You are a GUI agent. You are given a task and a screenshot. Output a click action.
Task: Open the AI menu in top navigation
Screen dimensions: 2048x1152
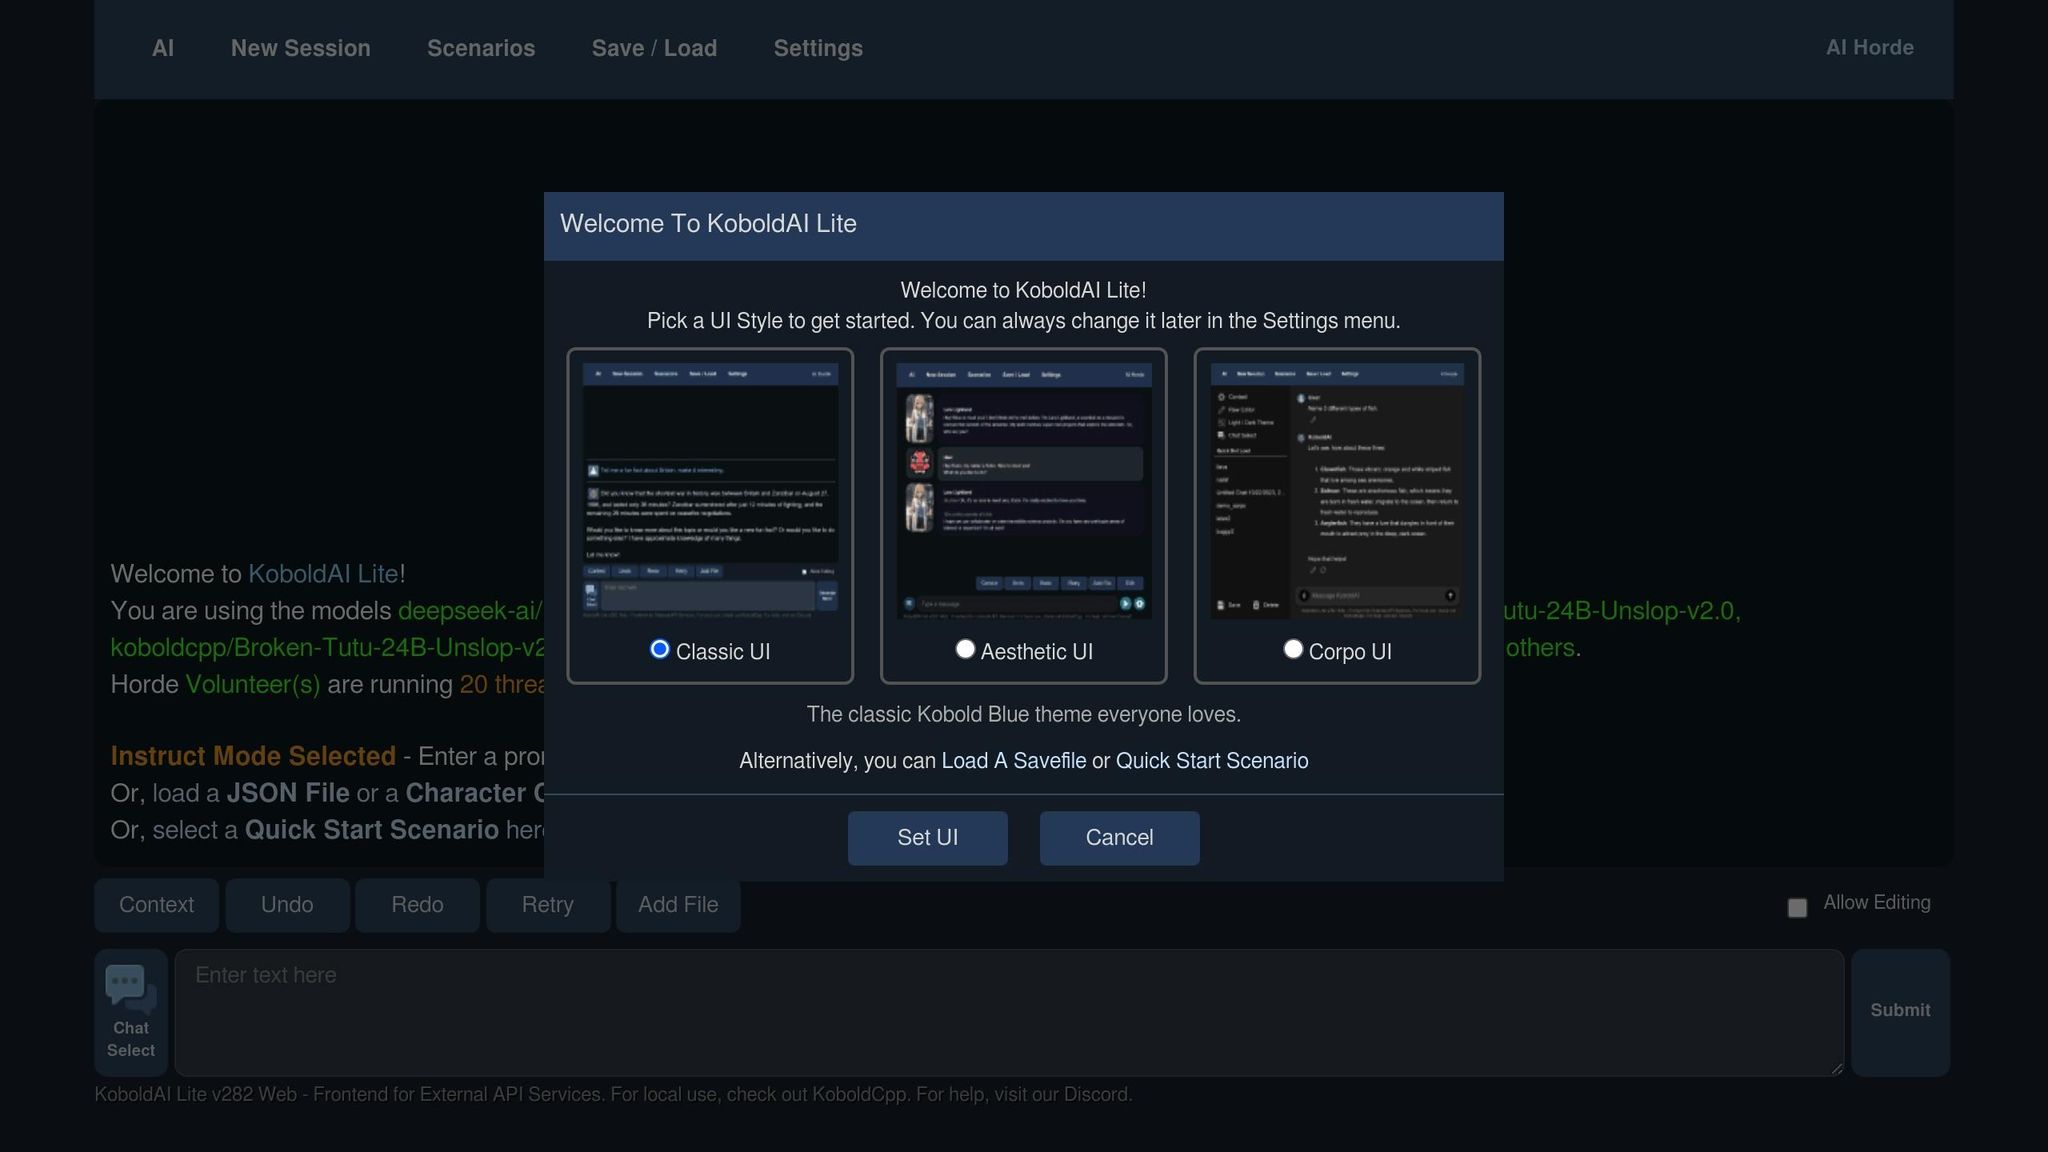pyautogui.click(x=163, y=48)
